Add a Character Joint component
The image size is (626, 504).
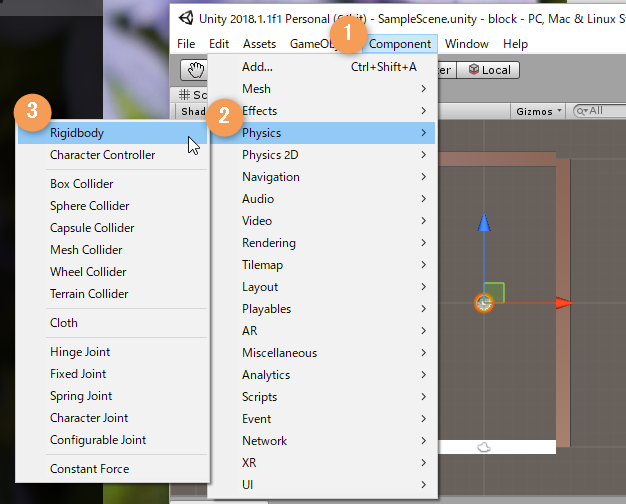pyautogui.click(x=113, y=418)
